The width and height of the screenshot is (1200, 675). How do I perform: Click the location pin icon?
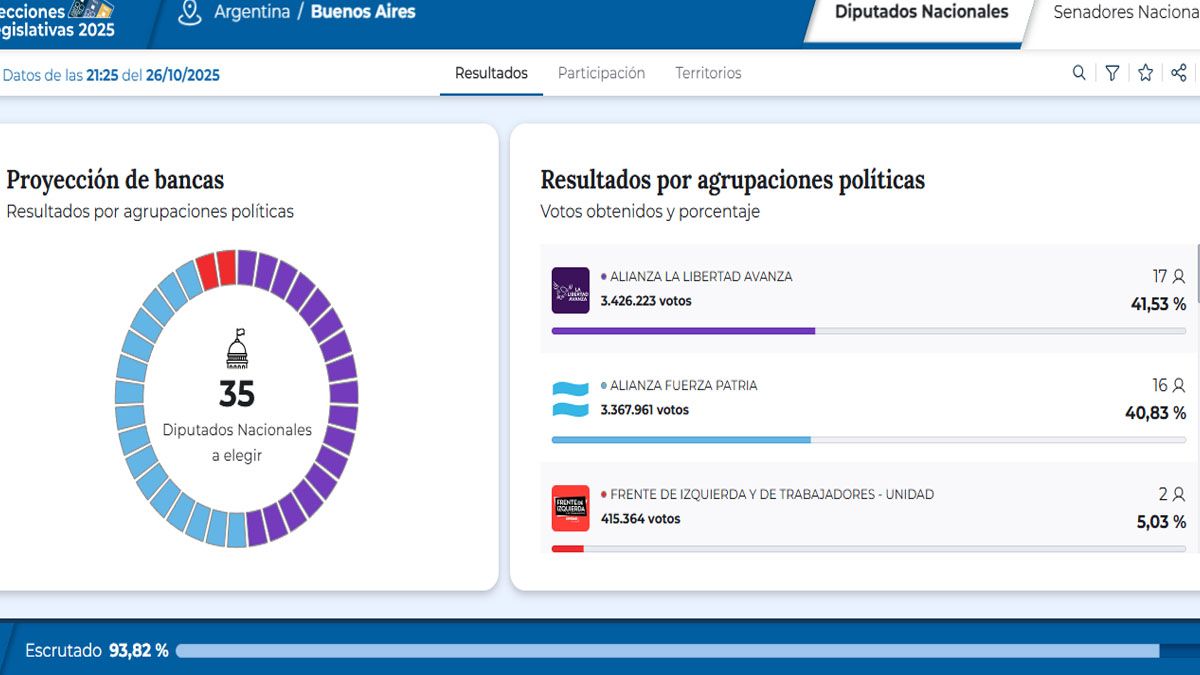pos(189,13)
